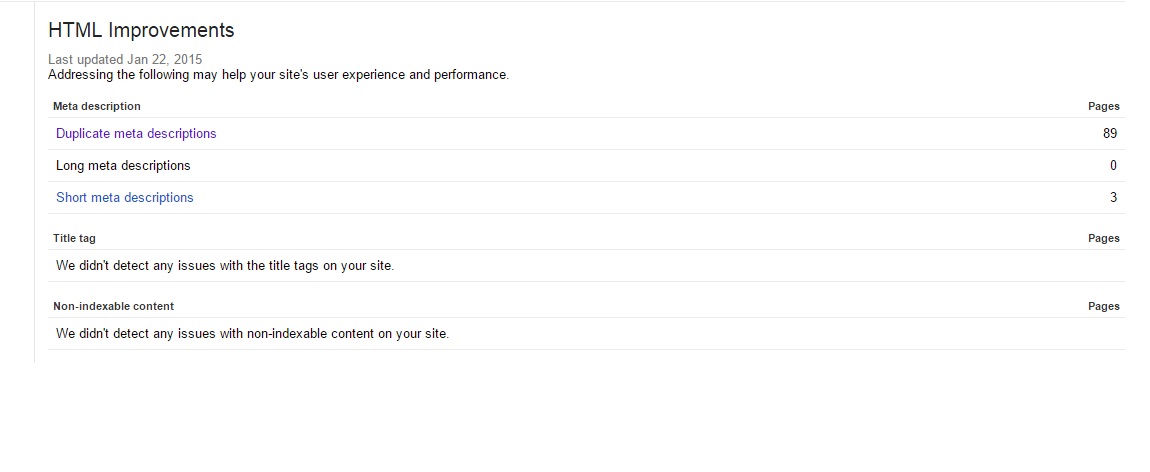
Task: Click the Meta description section header
Action: click(x=97, y=106)
